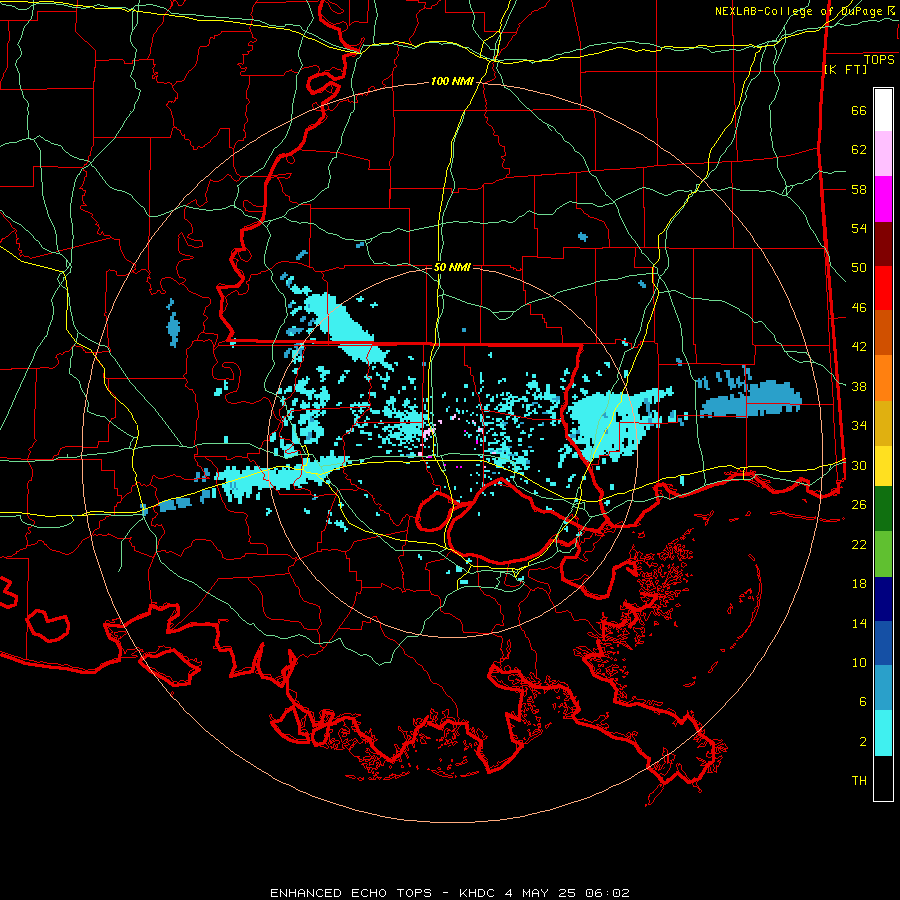Screen dimensions: 900x900
Task: Click the legend value 66
Action: click(x=859, y=110)
